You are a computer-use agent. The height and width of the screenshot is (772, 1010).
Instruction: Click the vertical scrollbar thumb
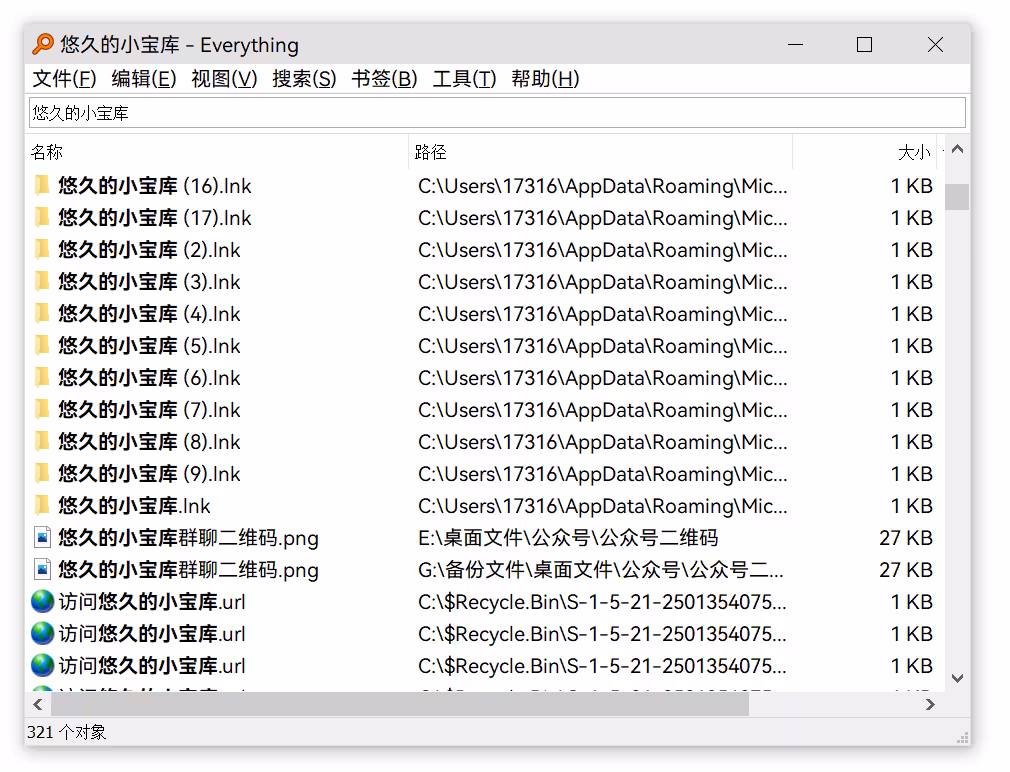point(957,197)
